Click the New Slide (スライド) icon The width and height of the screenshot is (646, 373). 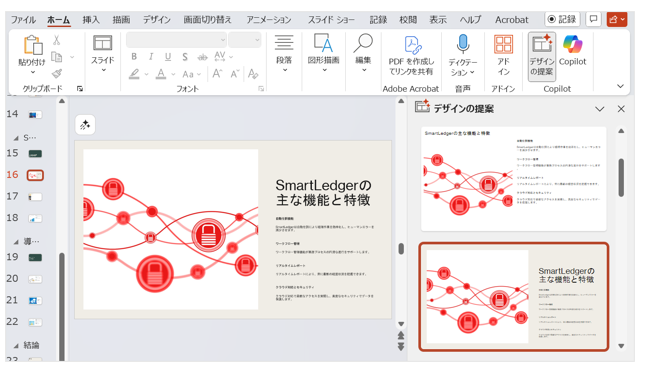point(102,44)
